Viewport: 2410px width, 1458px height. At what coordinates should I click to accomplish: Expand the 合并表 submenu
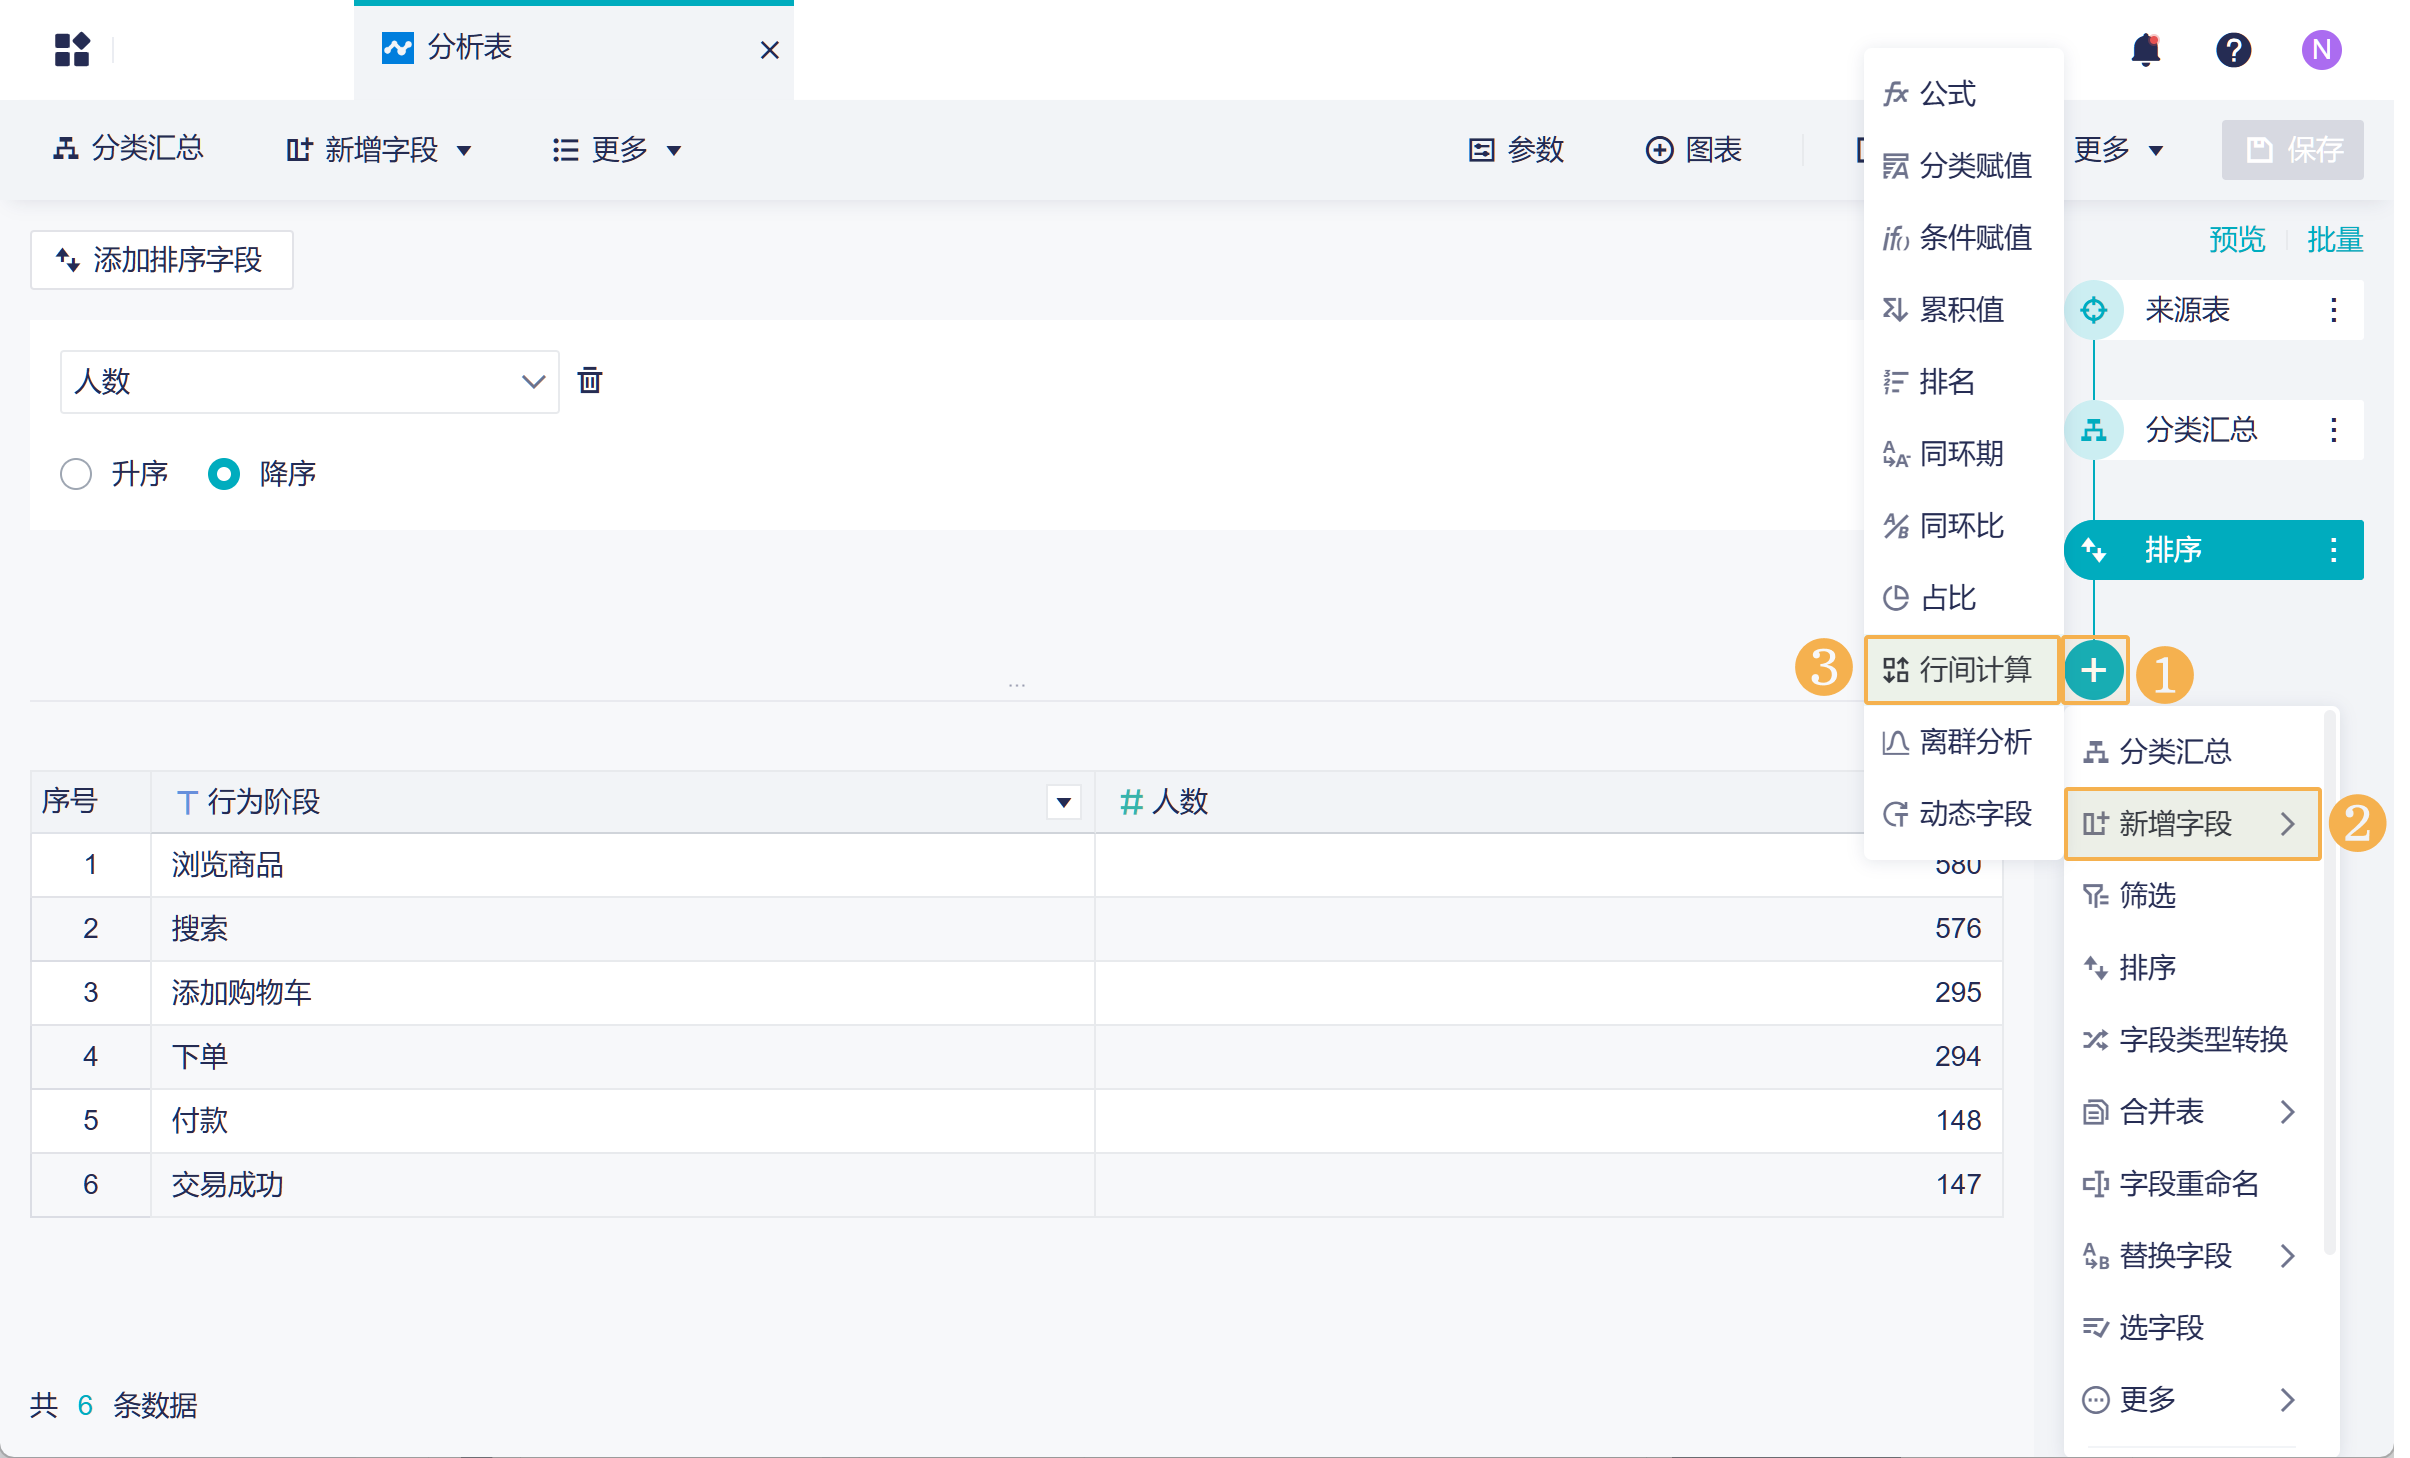point(2190,1111)
